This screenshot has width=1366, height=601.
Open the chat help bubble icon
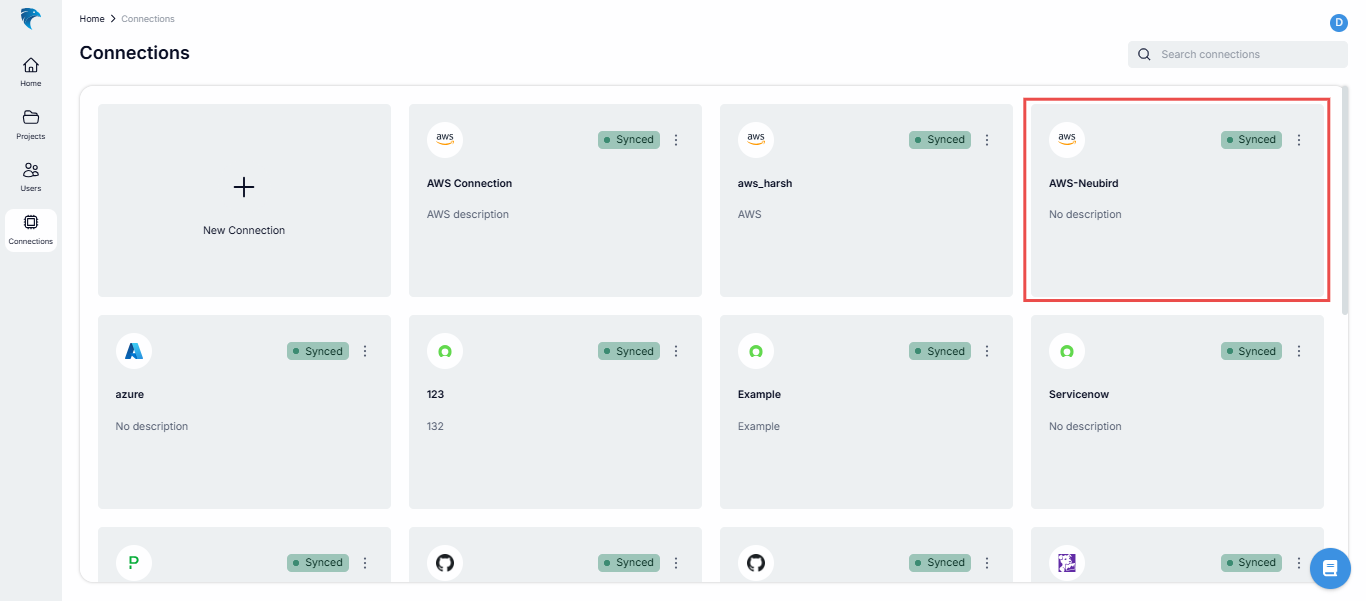pyautogui.click(x=1329, y=568)
